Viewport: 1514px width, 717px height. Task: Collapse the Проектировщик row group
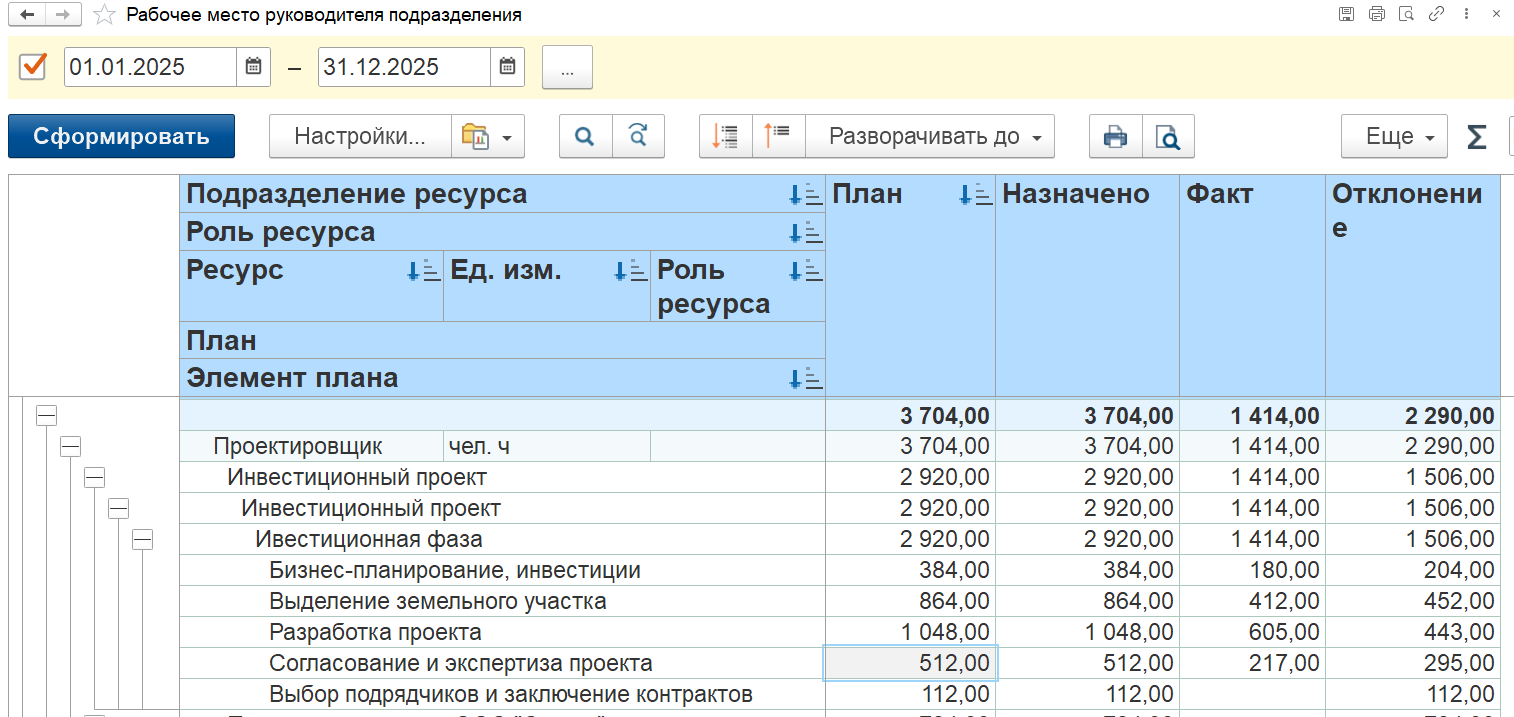coord(70,447)
